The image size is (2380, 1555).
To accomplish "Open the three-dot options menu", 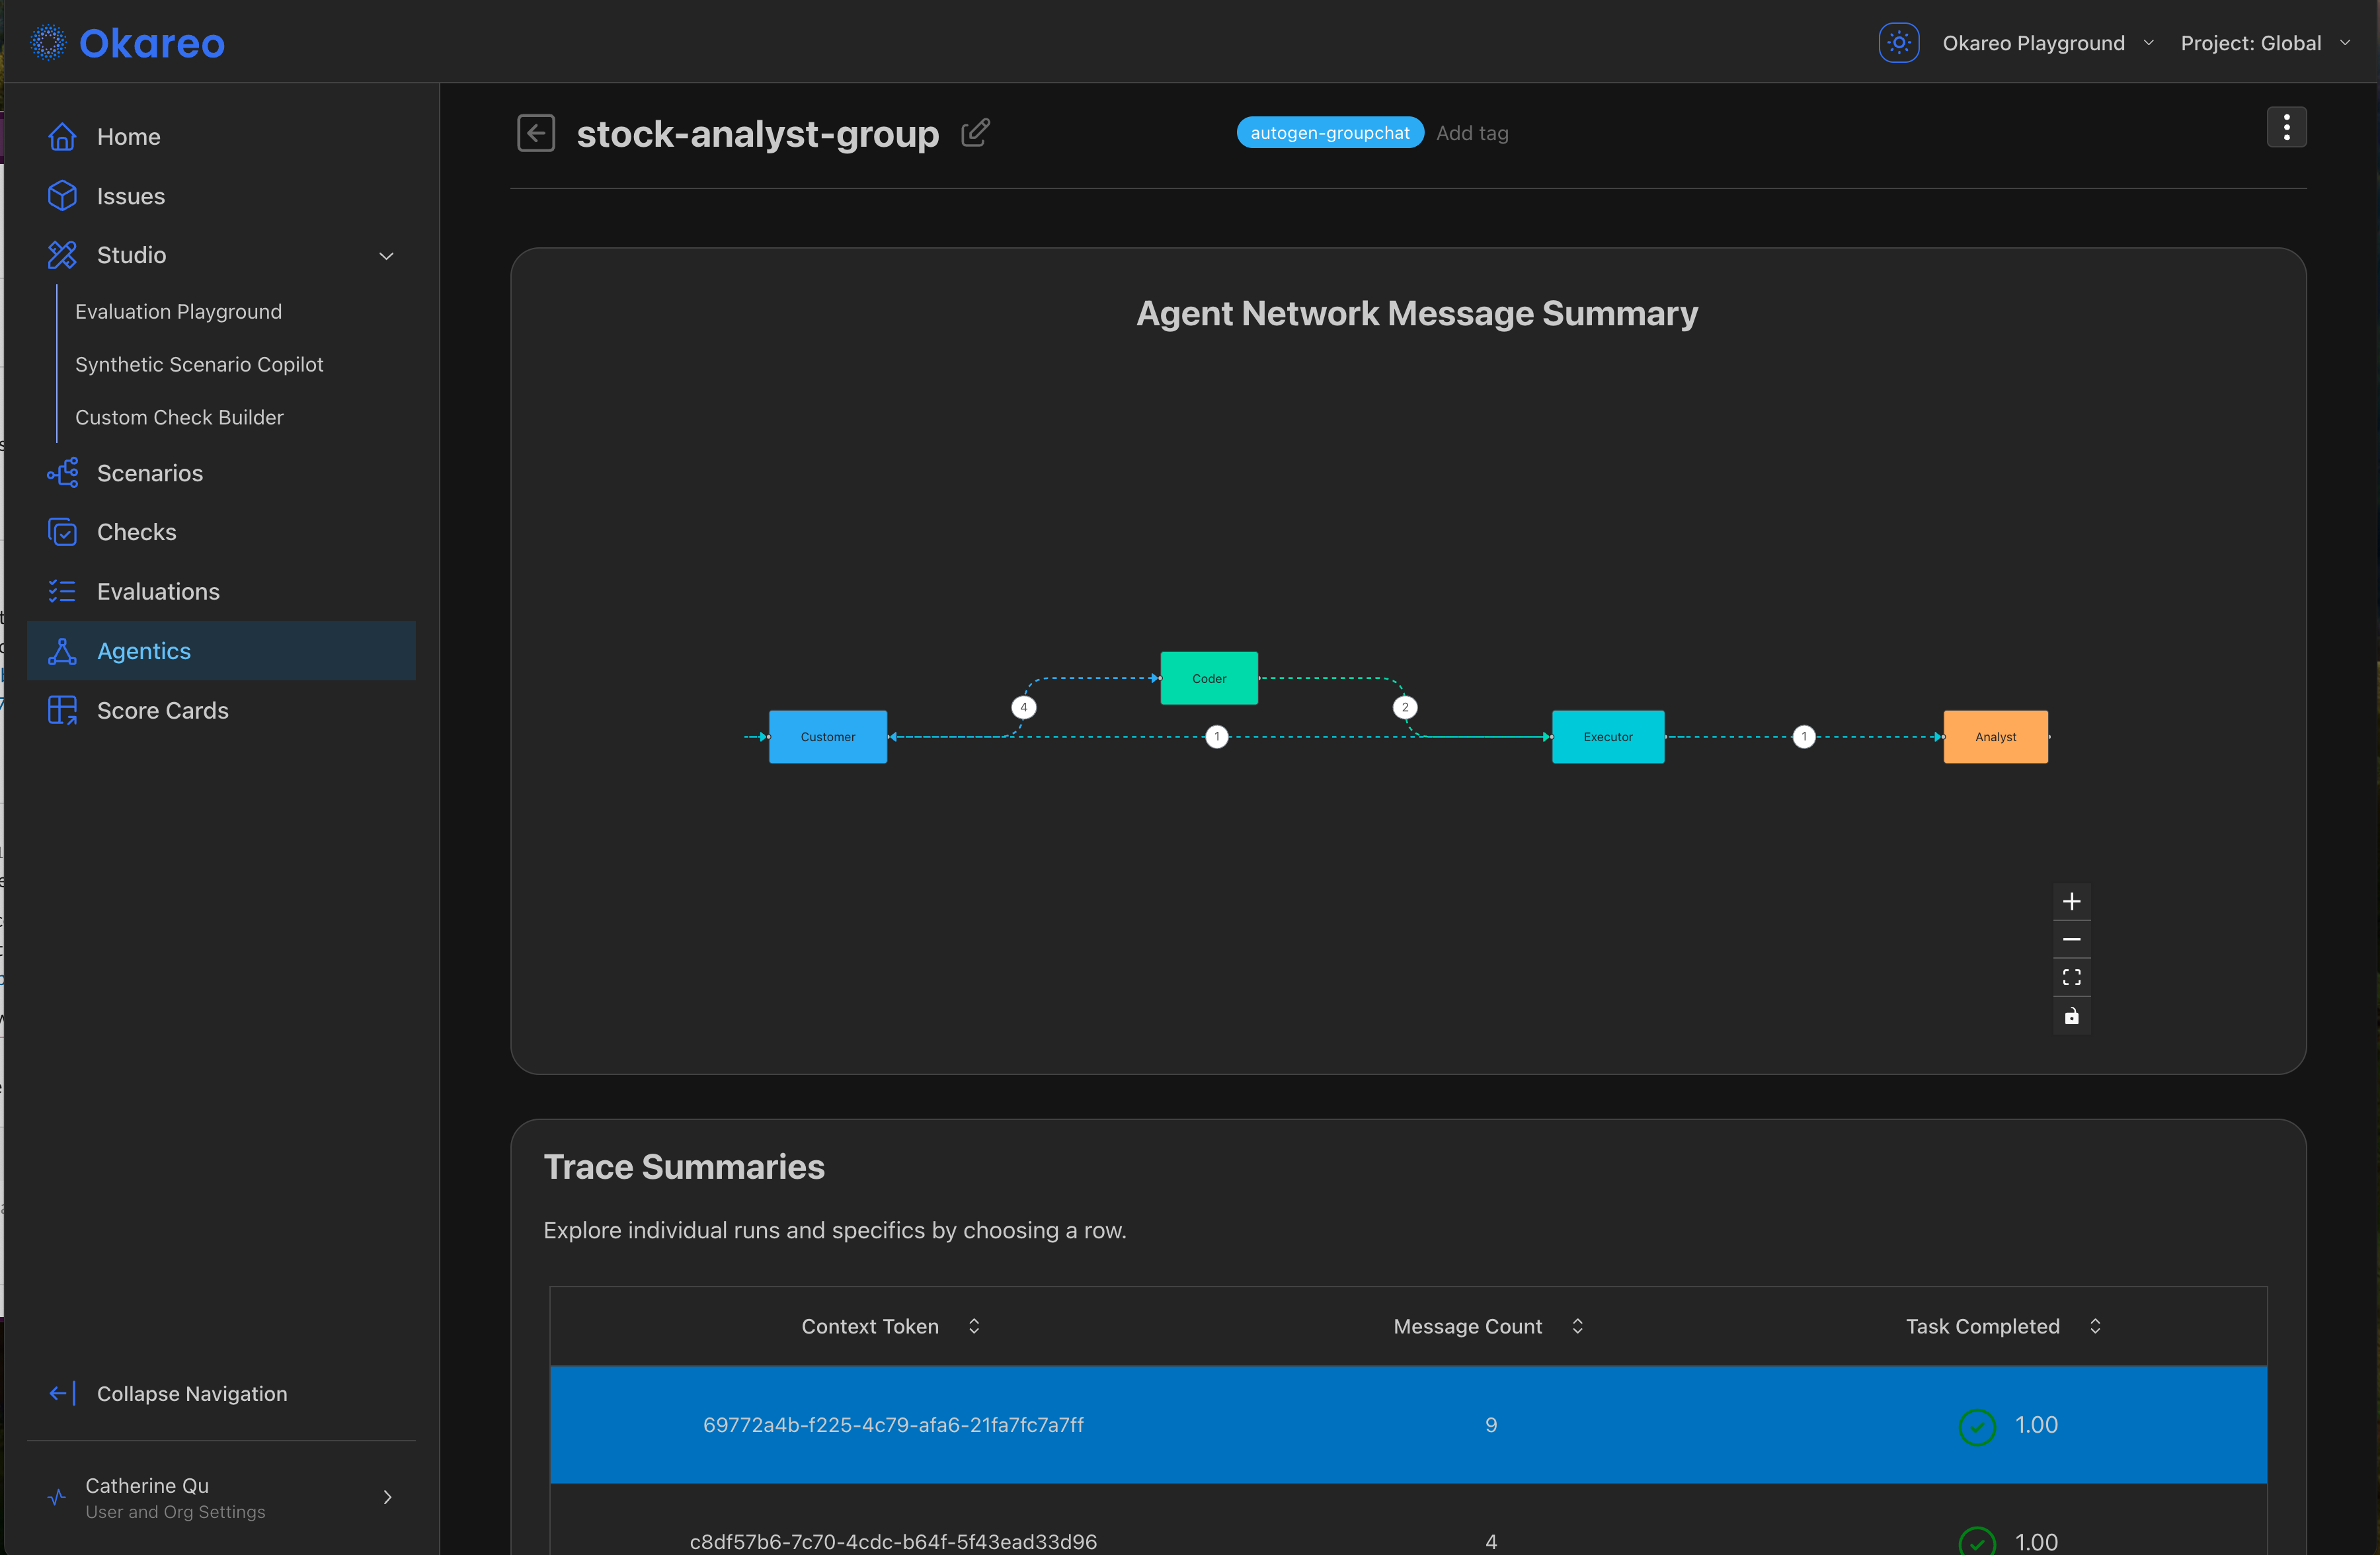I will click(2286, 127).
